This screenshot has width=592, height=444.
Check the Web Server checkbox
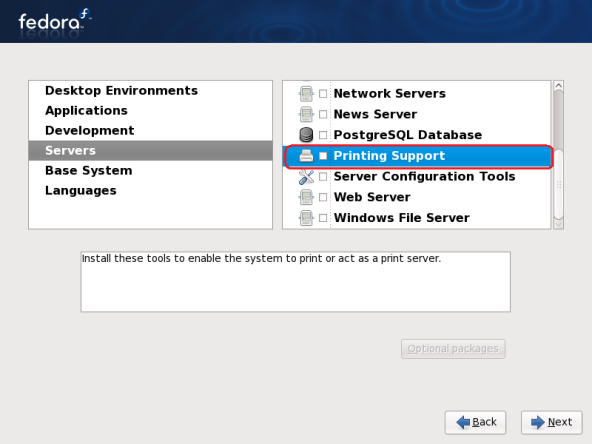click(x=323, y=197)
